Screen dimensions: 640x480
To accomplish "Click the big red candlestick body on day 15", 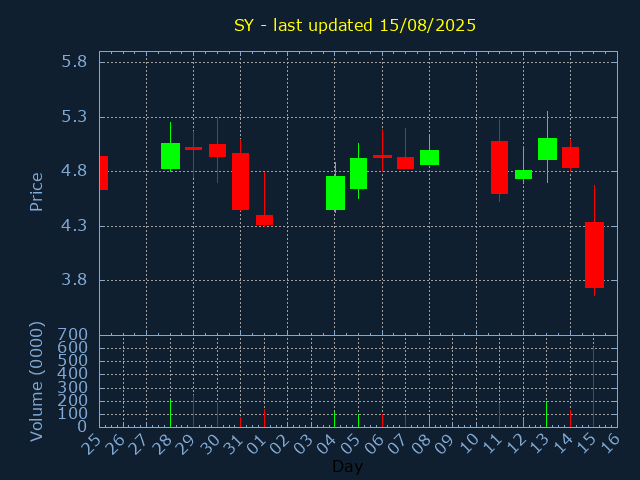I will (594, 255).
